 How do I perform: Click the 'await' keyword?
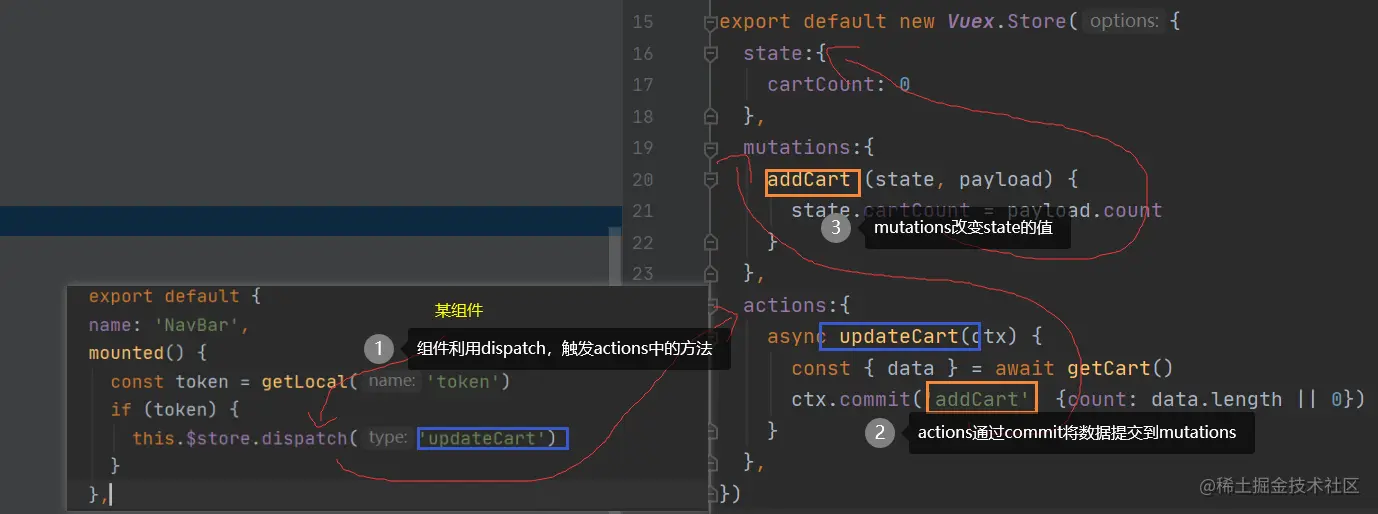[1025, 369]
